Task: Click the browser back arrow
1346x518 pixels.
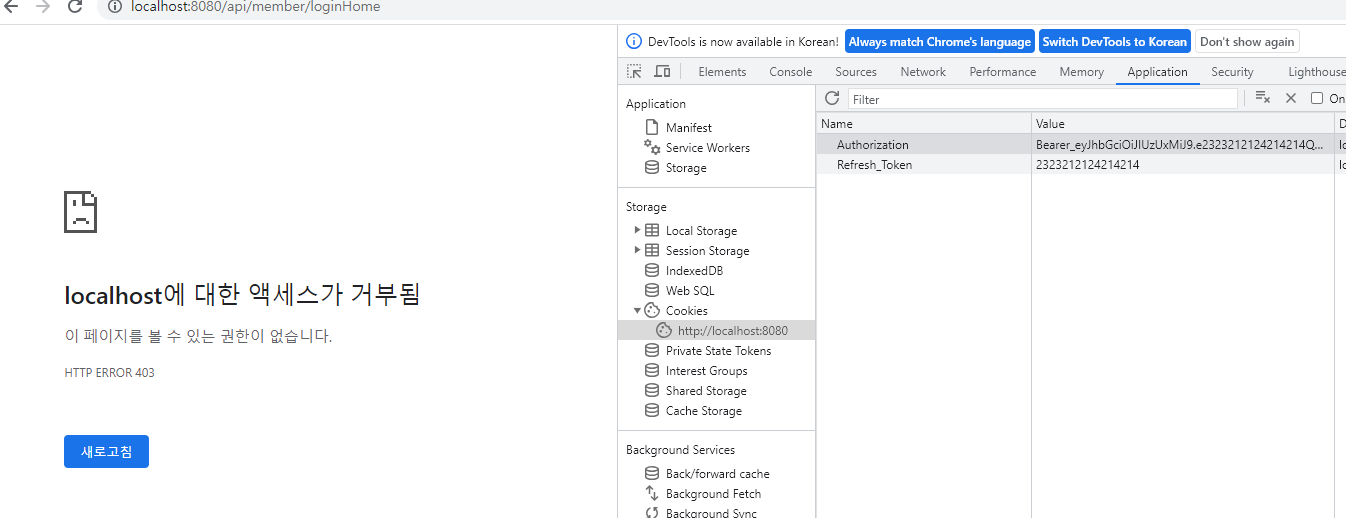Action: [x=12, y=7]
